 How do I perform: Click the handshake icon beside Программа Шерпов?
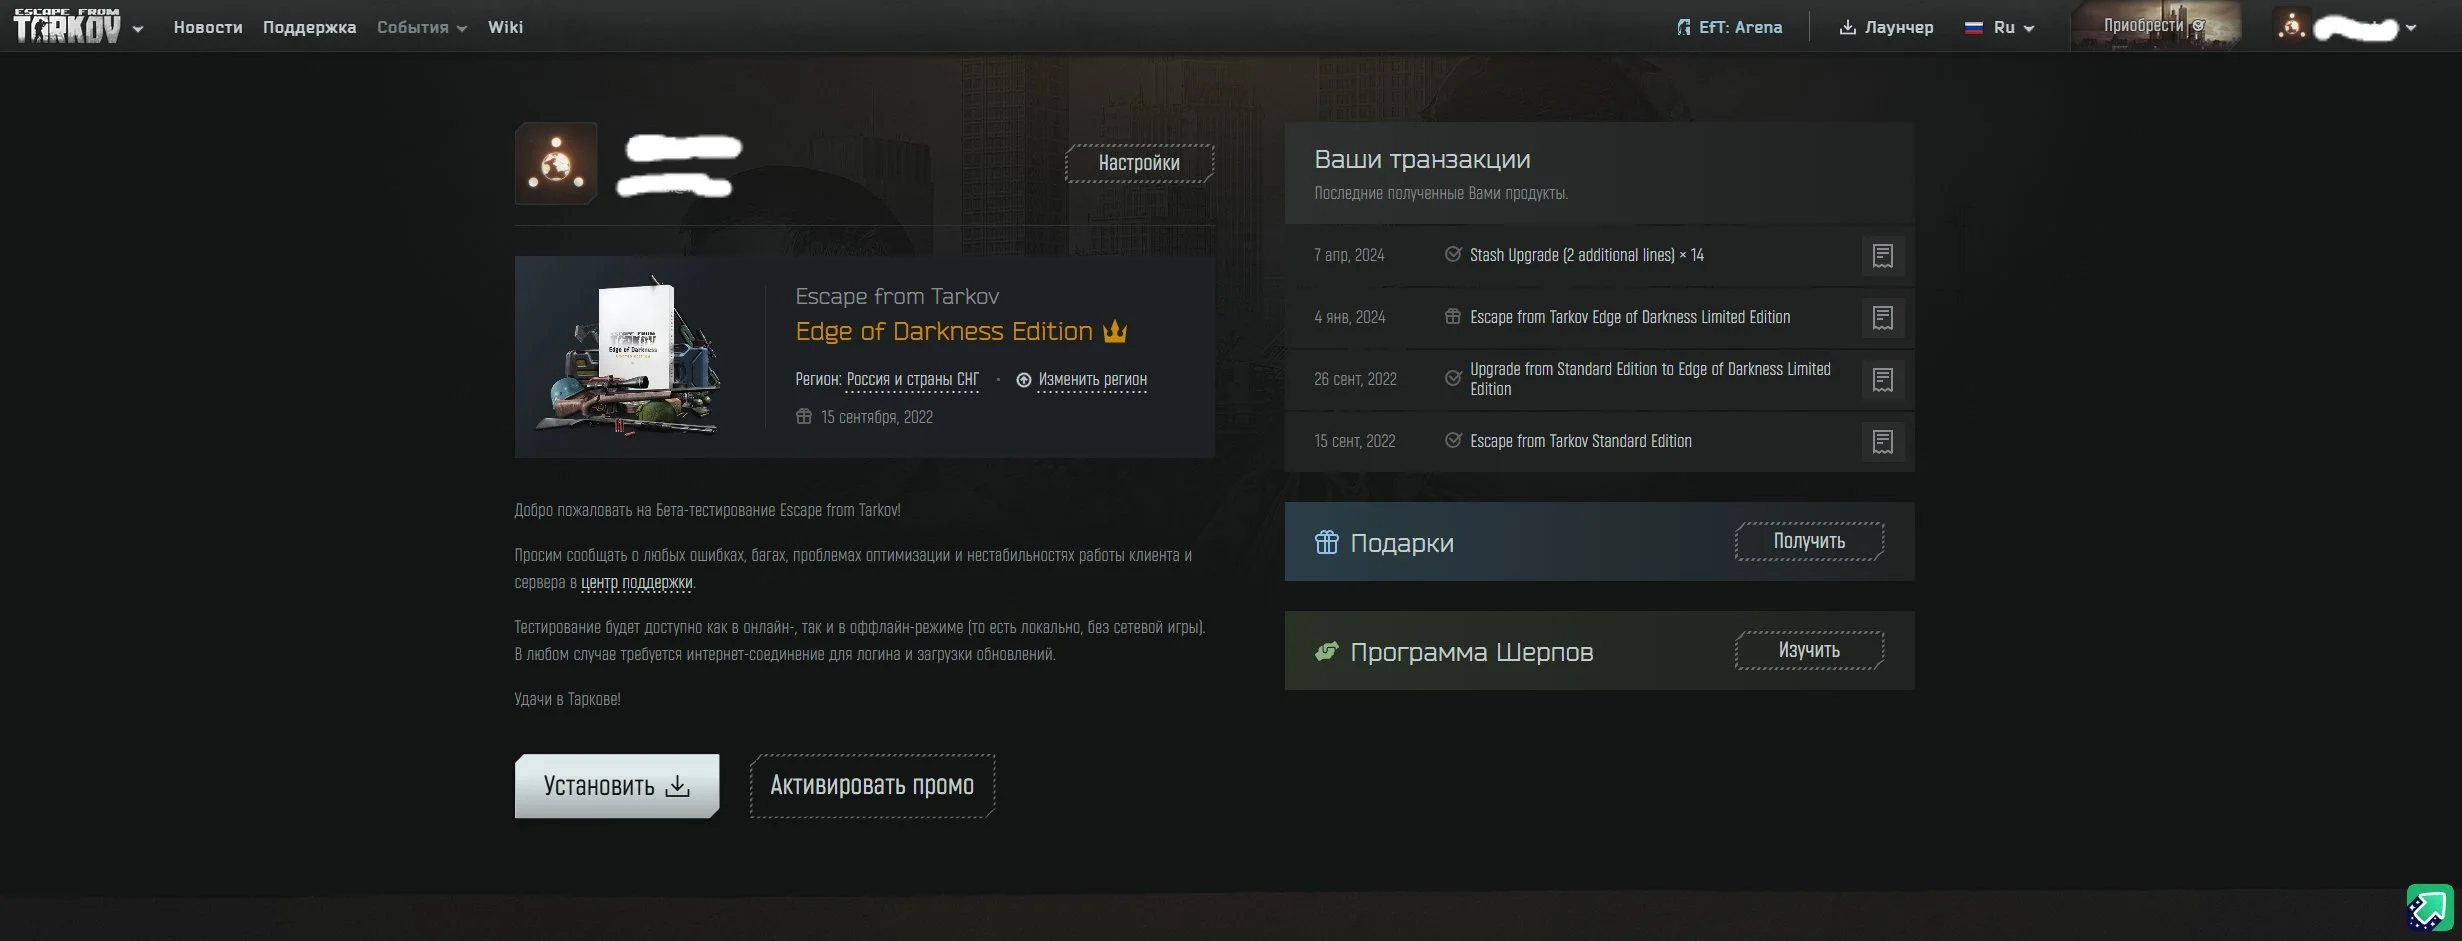coord(1326,652)
